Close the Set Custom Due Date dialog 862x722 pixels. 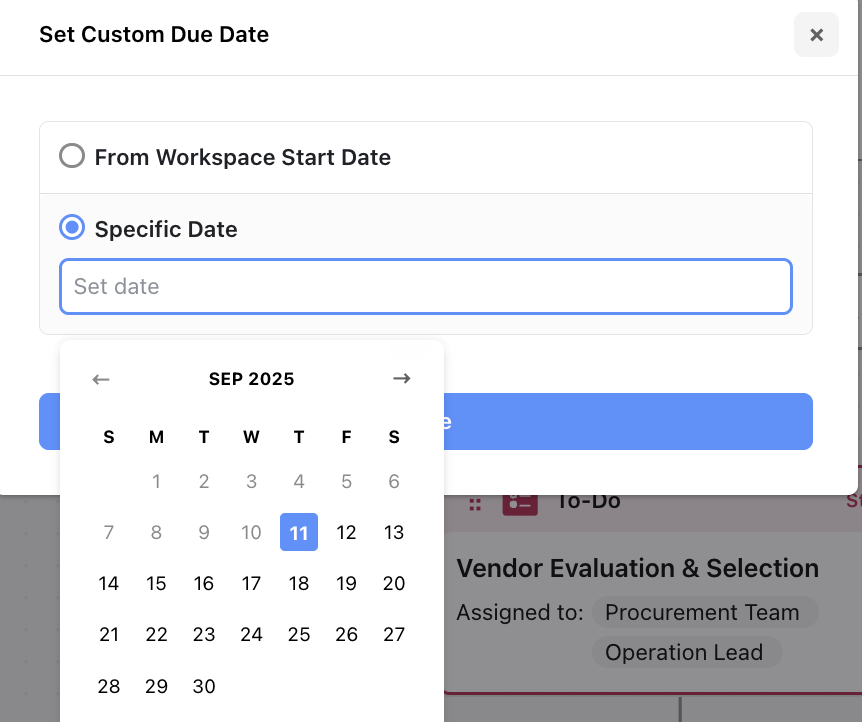click(816, 35)
